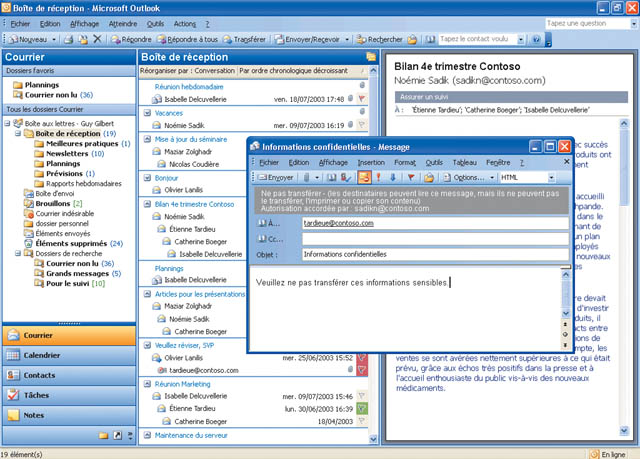The image size is (640, 459).
Task: Open the Actions menu in Outlook
Action: click(185, 24)
